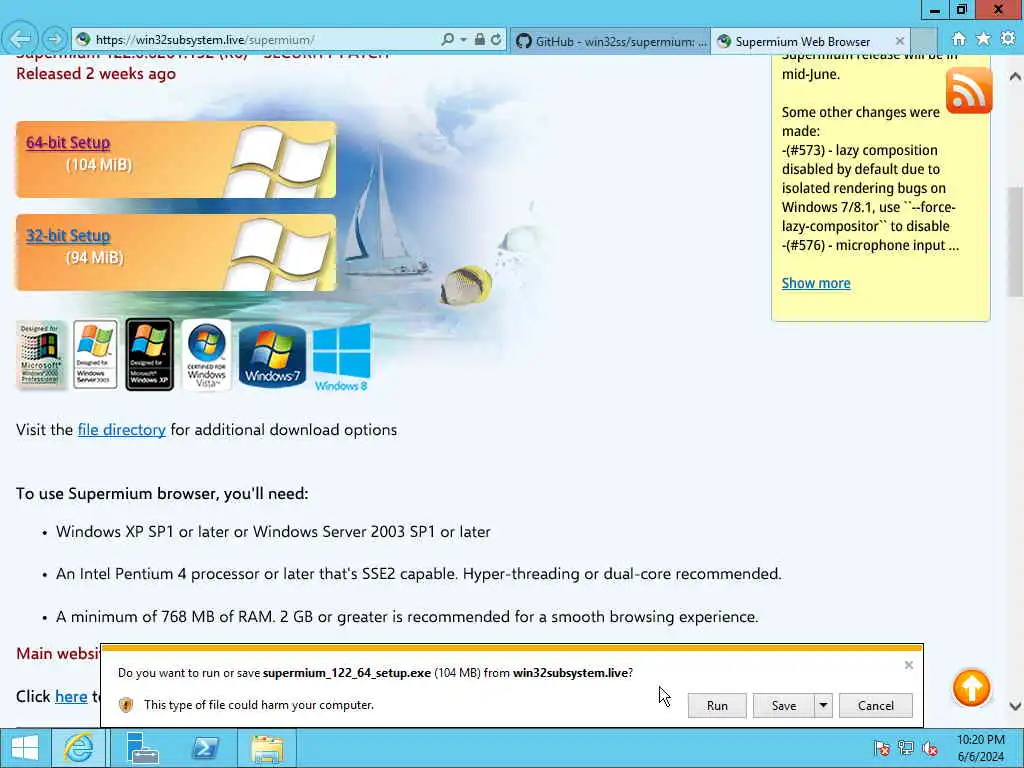Click the address bar URL field
This screenshot has height=768, width=1024.
pyautogui.click(x=261, y=40)
